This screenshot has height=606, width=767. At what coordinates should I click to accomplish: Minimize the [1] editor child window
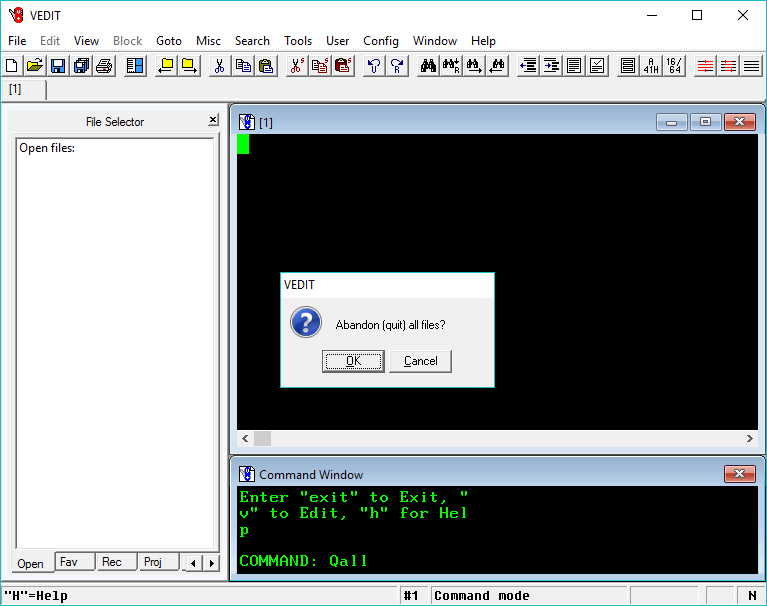672,122
